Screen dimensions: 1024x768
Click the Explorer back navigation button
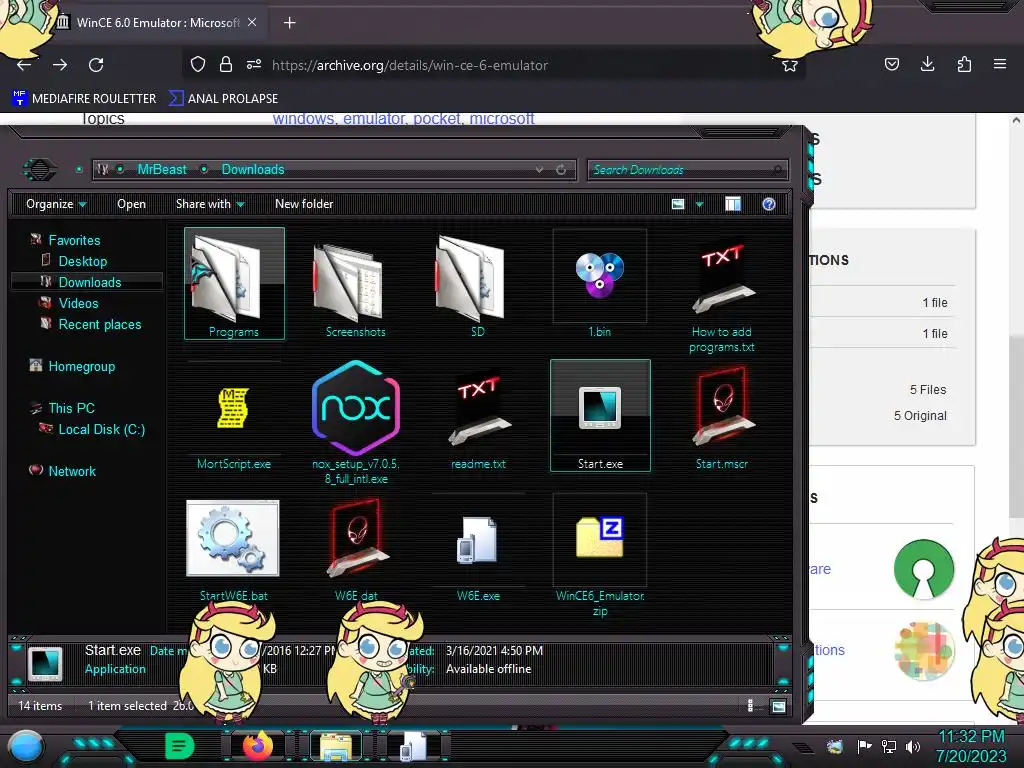[x=40, y=170]
